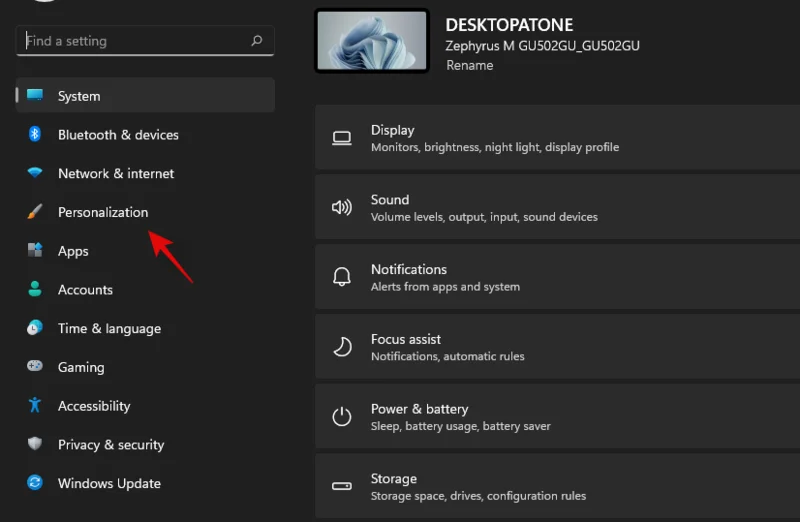The height and width of the screenshot is (522, 800).
Task: Open Privacy & security page
Action: click(x=145, y=444)
